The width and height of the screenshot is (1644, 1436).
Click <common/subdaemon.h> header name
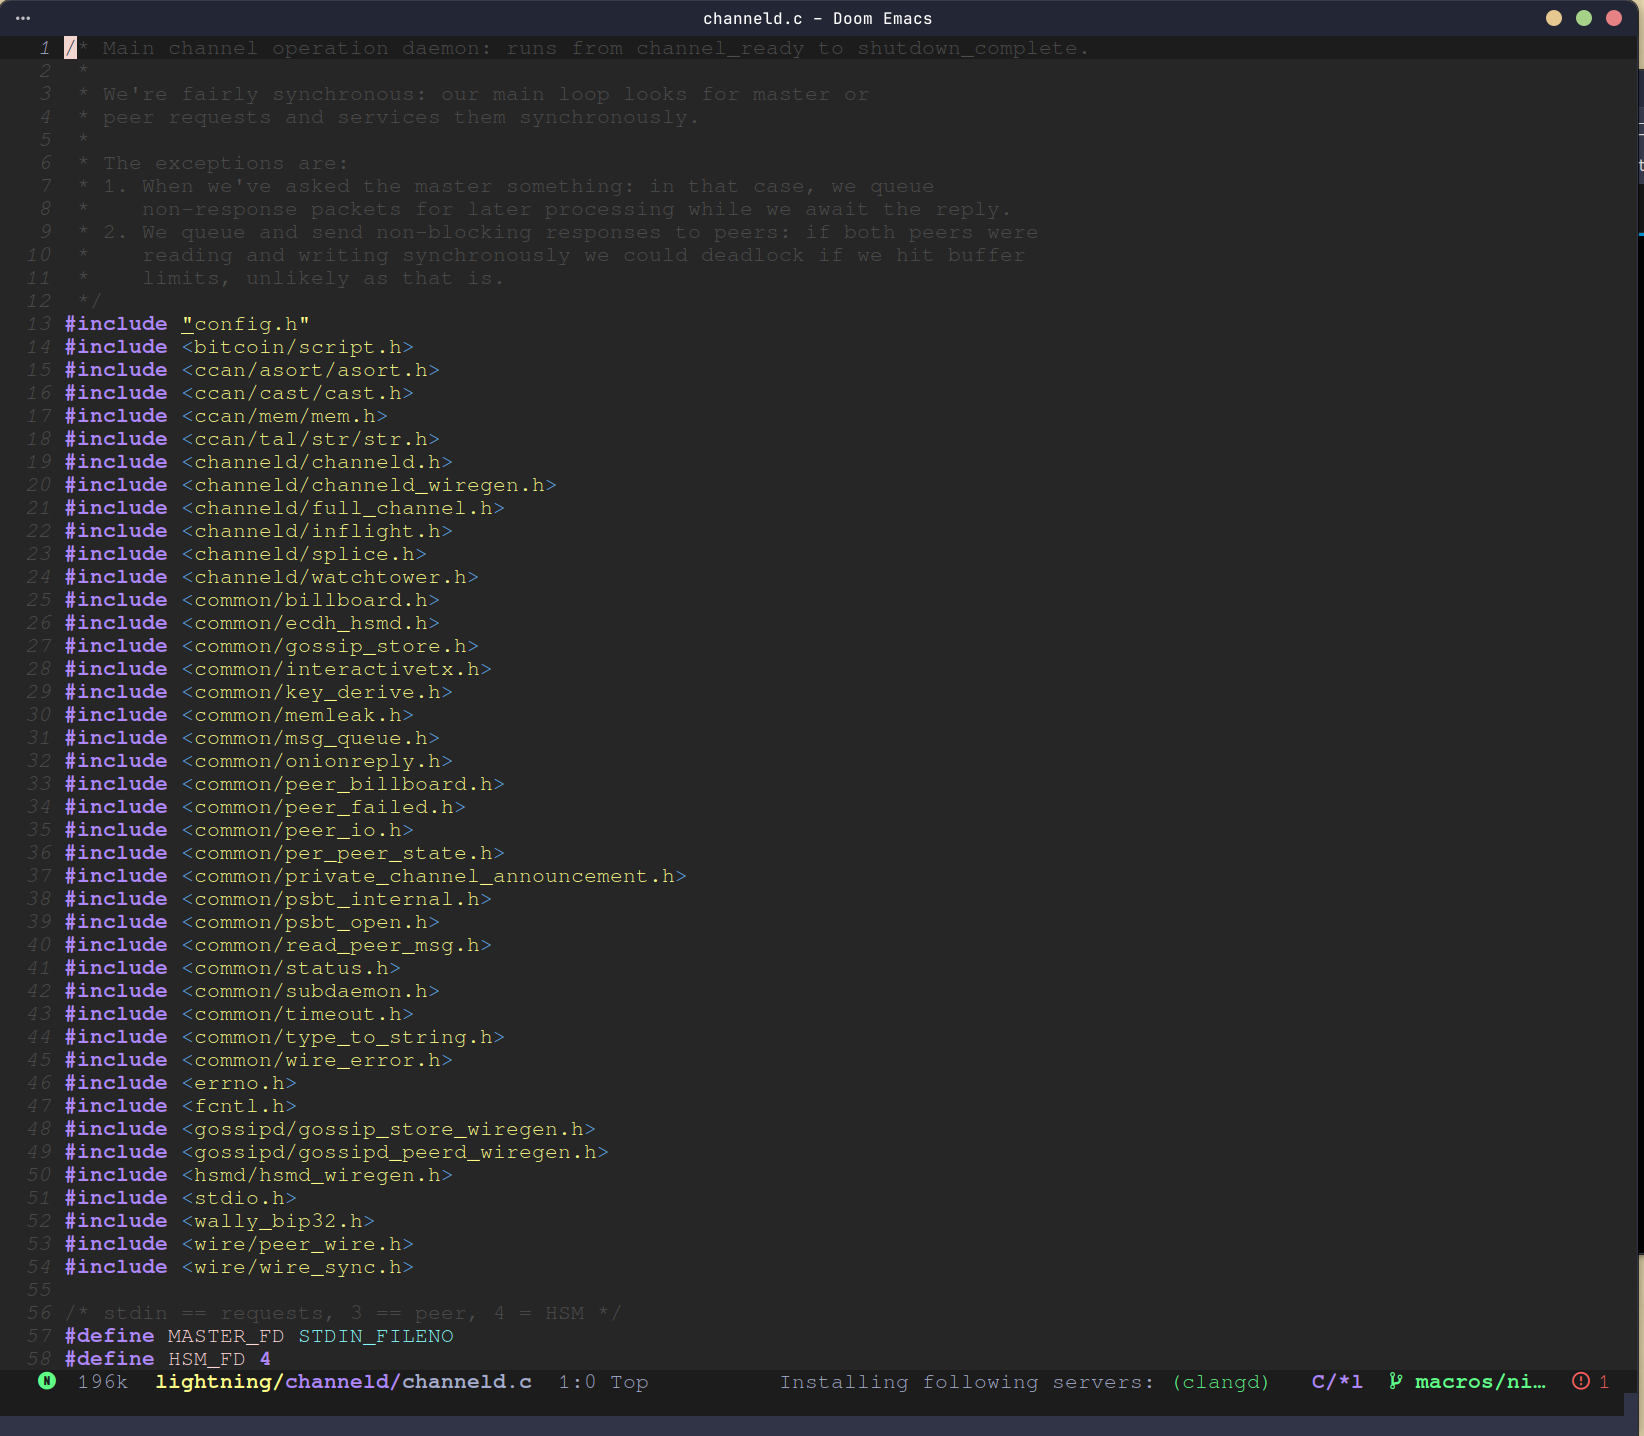pyautogui.click(x=311, y=991)
